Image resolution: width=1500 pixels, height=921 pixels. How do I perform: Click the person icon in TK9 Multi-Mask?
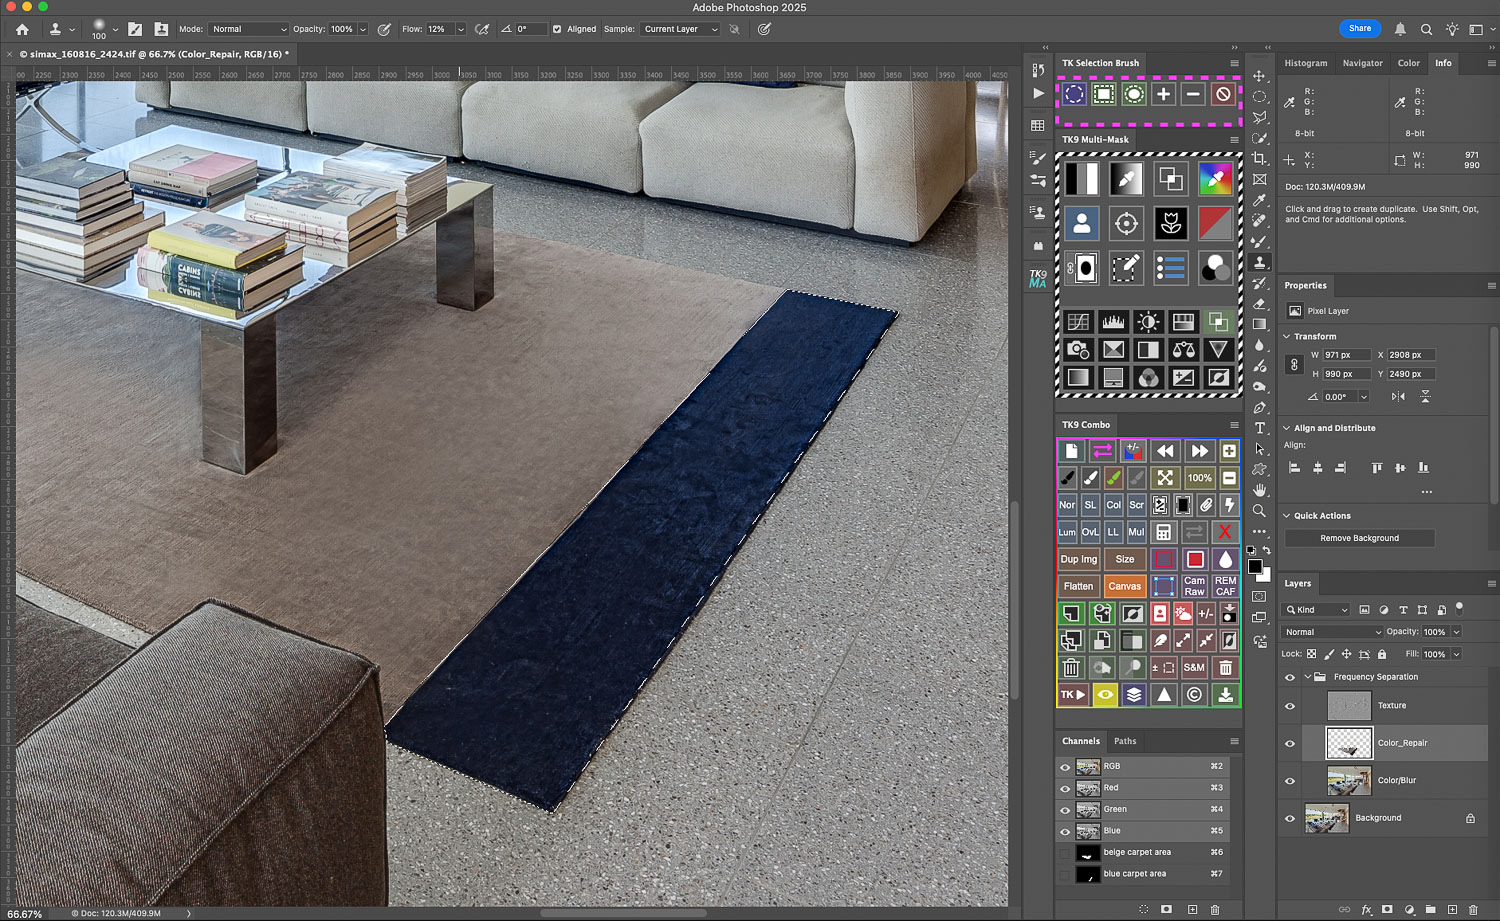pos(1082,223)
